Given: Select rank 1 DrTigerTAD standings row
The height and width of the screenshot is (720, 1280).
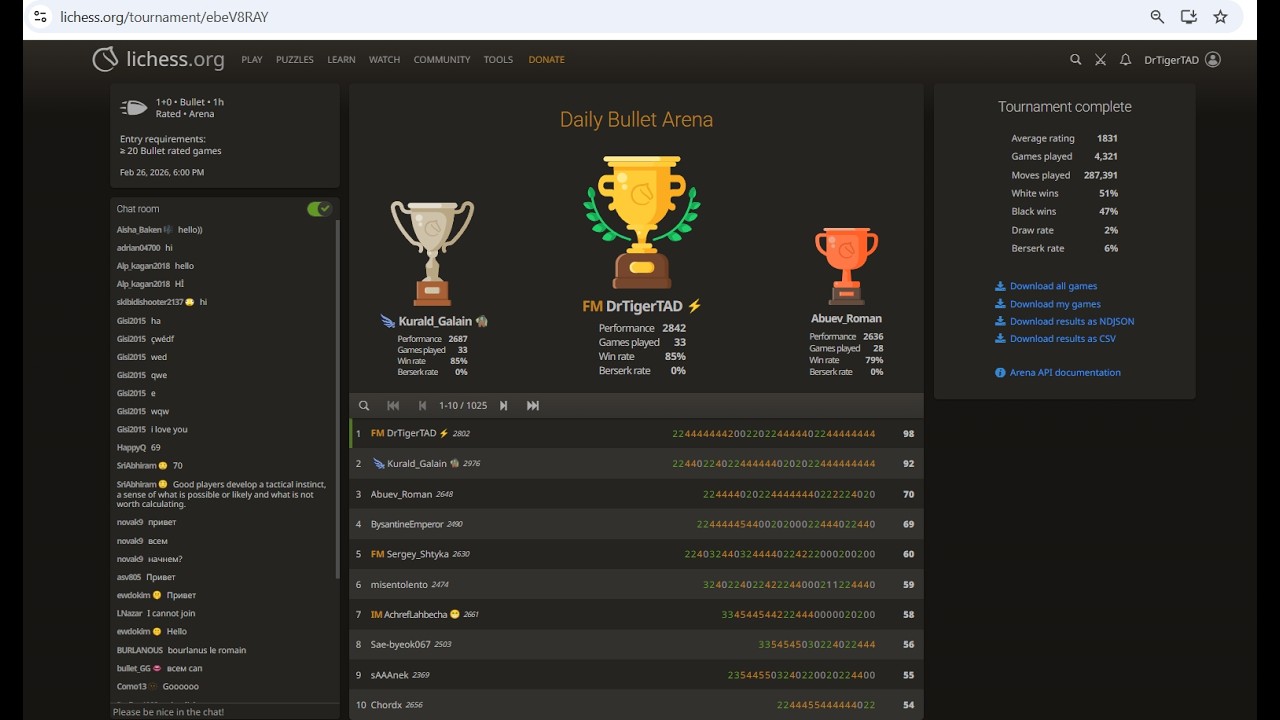Looking at the screenshot, I should [636, 434].
